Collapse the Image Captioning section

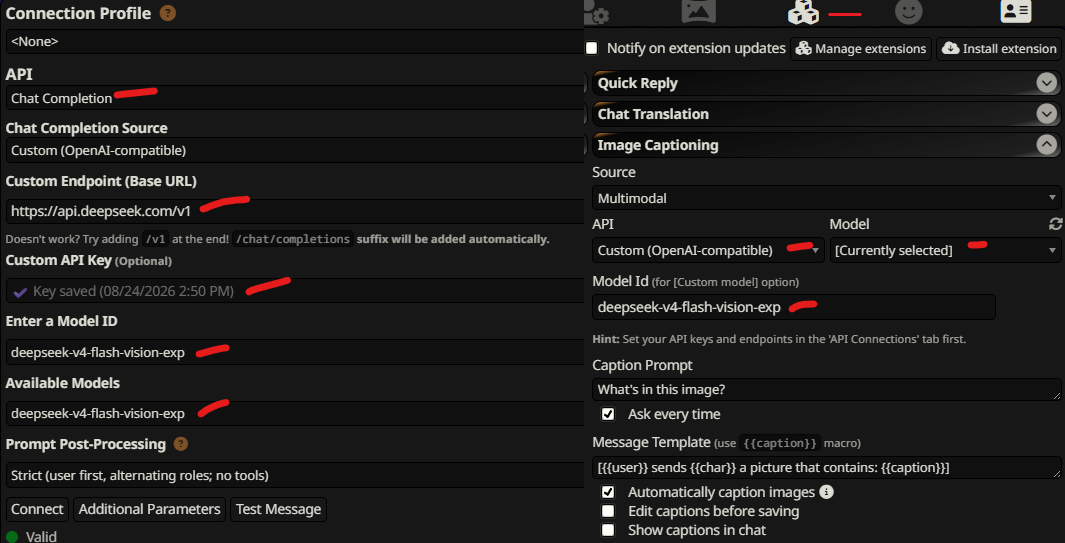[x=827, y=145]
